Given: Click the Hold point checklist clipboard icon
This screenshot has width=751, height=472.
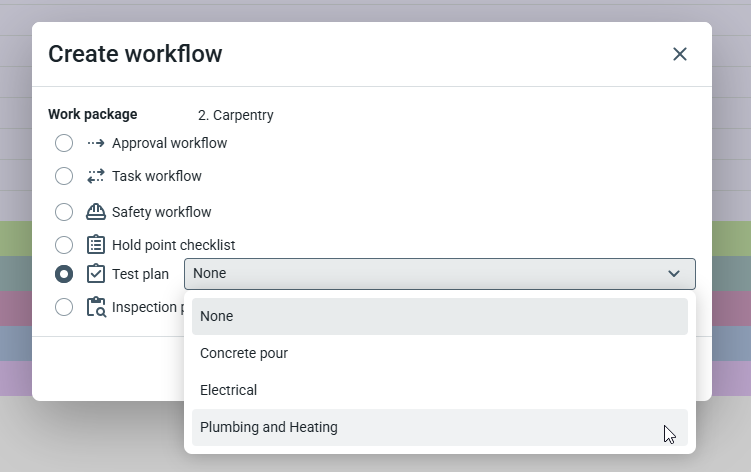Looking at the screenshot, I should (x=96, y=245).
